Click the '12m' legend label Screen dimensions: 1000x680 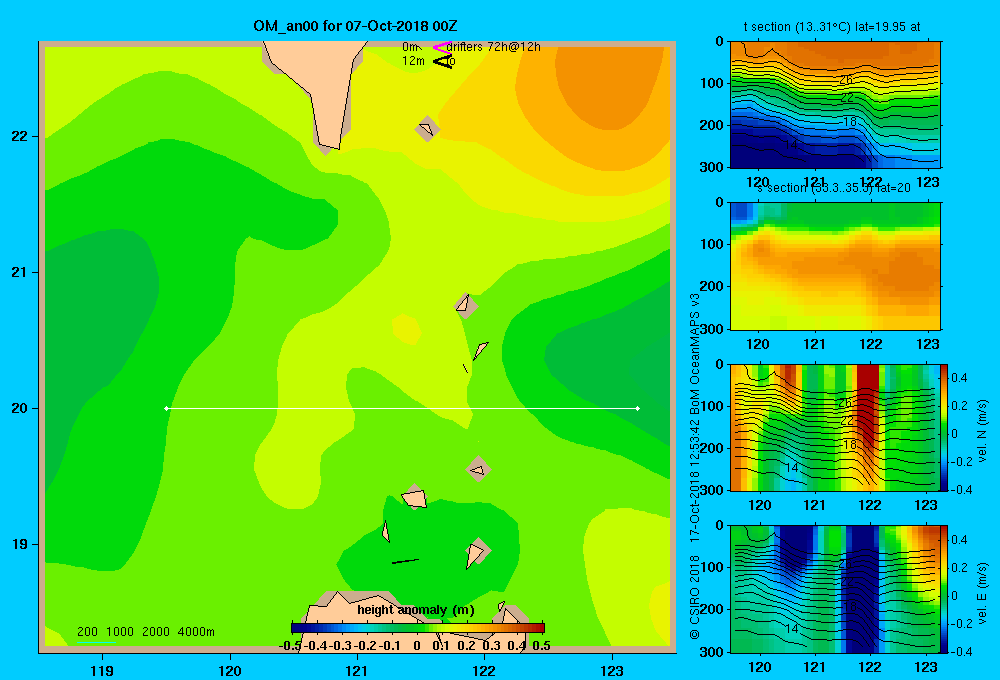point(413,61)
